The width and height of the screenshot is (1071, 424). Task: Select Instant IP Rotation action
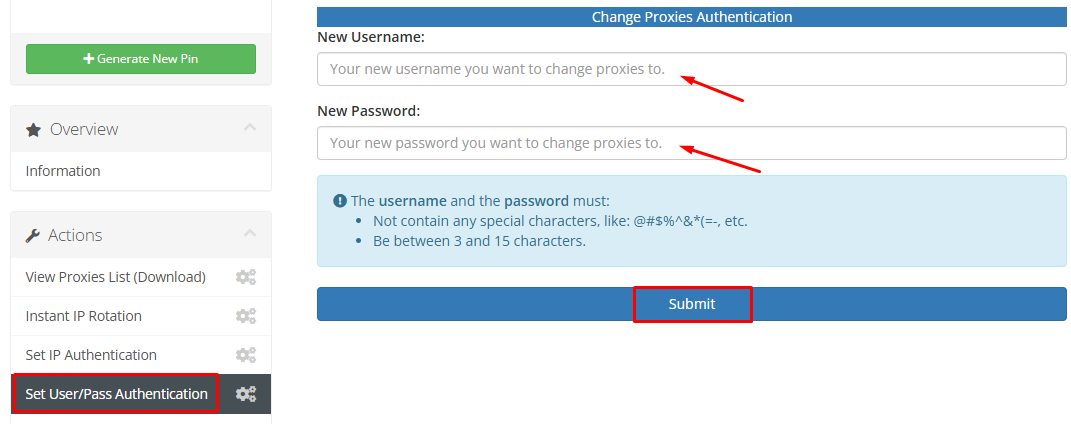(x=84, y=316)
